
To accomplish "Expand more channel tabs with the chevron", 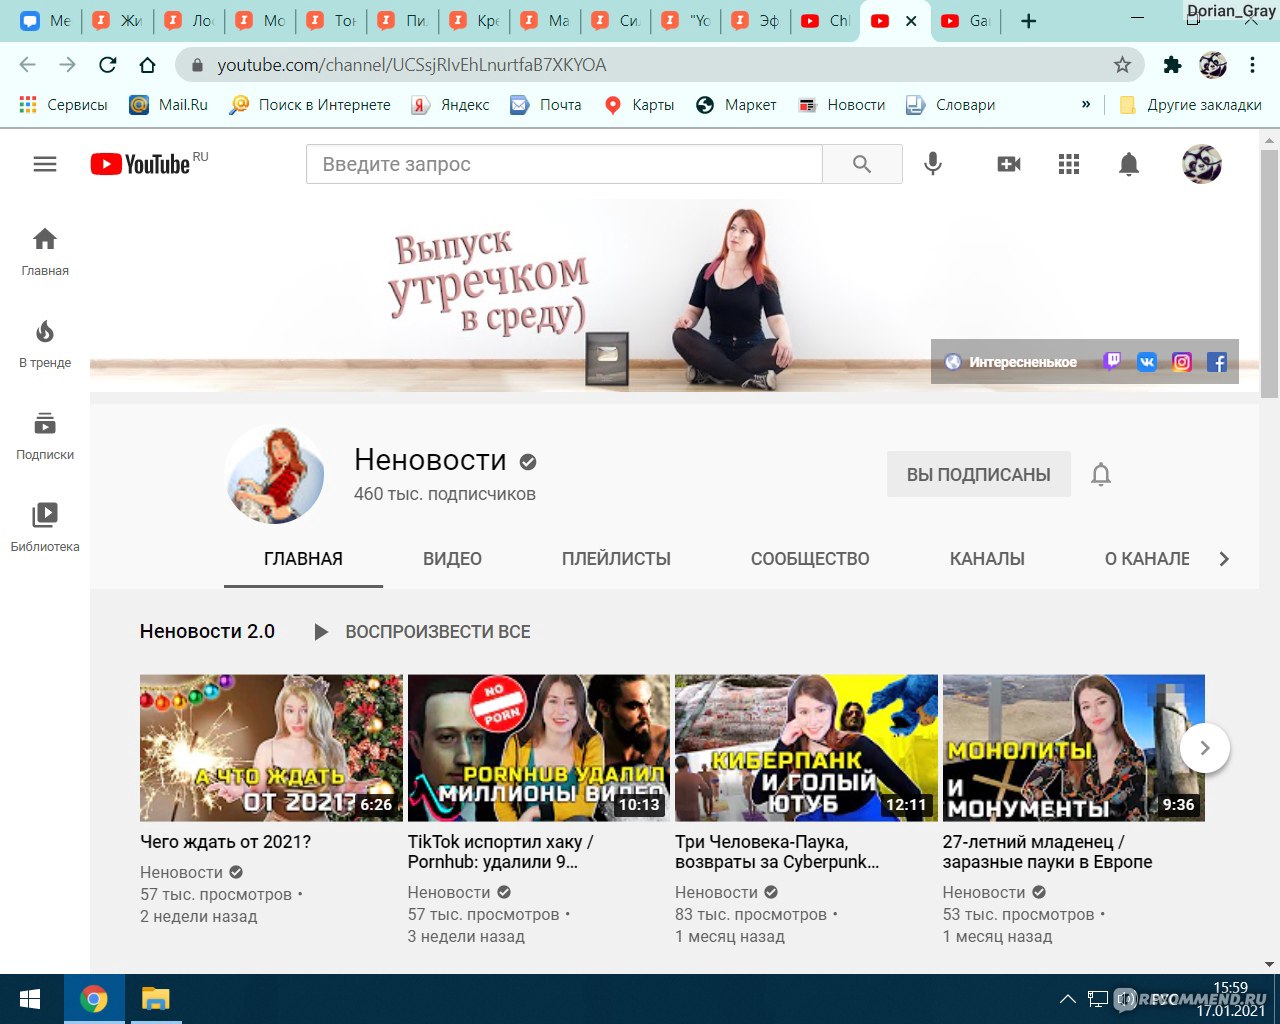I will (x=1224, y=559).
